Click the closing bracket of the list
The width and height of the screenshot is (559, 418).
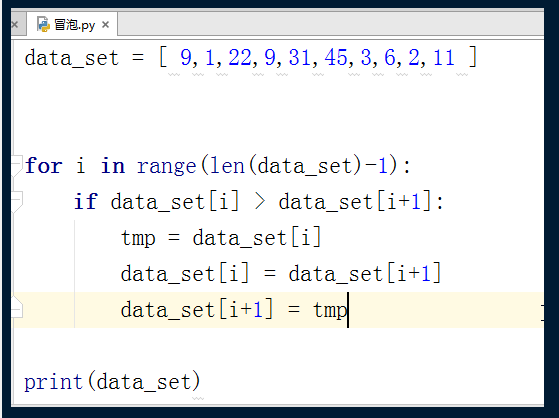473,57
